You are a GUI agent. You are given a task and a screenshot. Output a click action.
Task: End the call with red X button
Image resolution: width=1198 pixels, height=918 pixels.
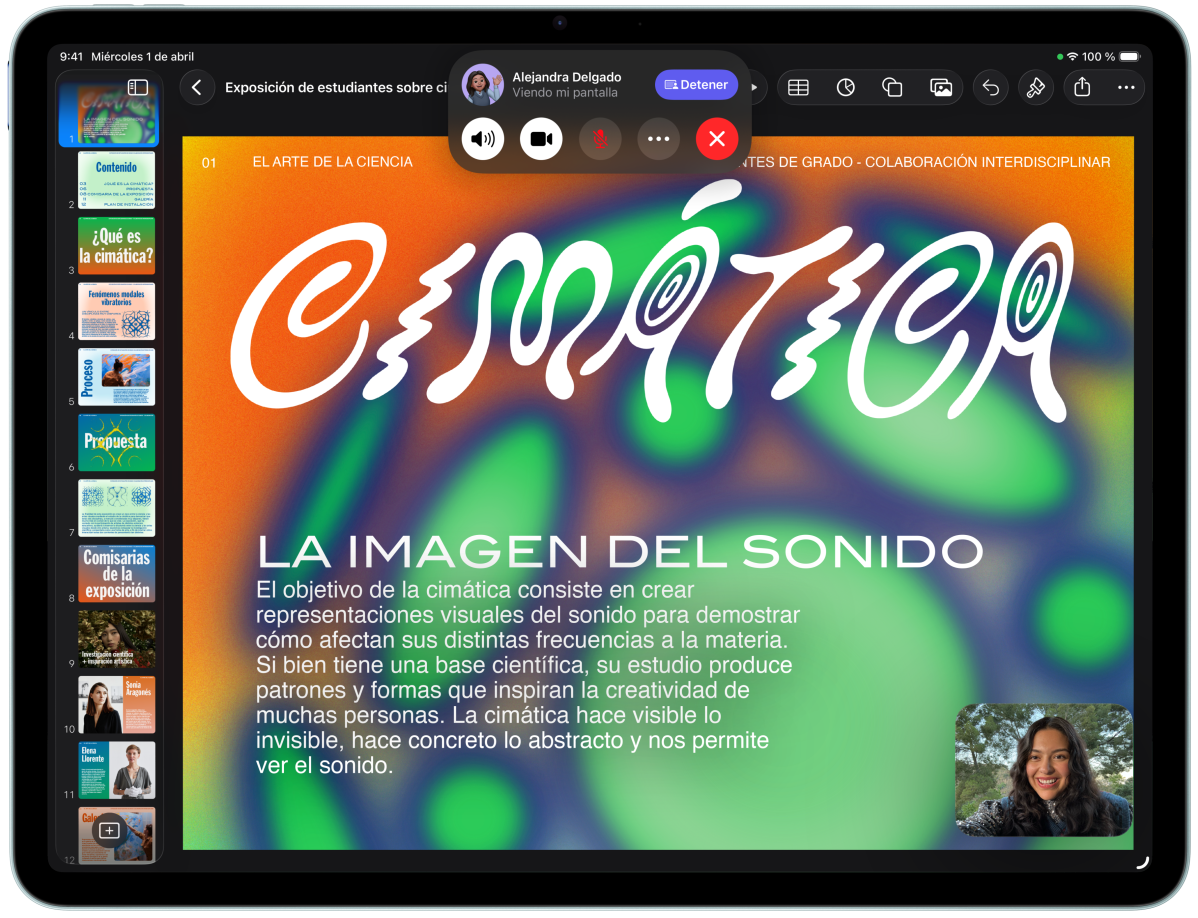pyautogui.click(x=717, y=139)
